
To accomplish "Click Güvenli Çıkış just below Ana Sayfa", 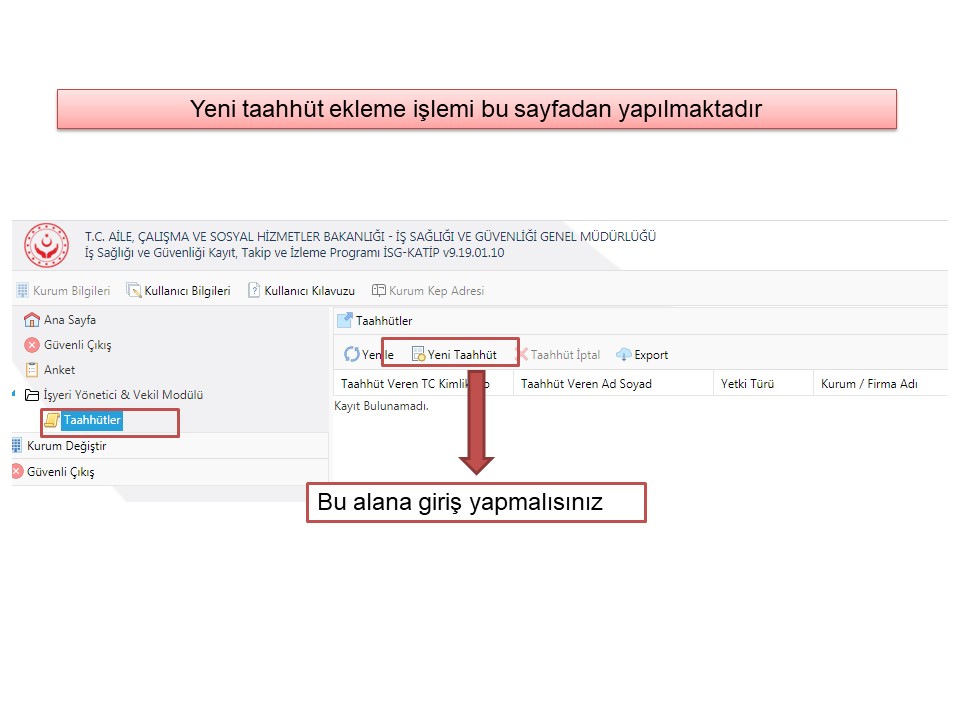I will 68,345.
